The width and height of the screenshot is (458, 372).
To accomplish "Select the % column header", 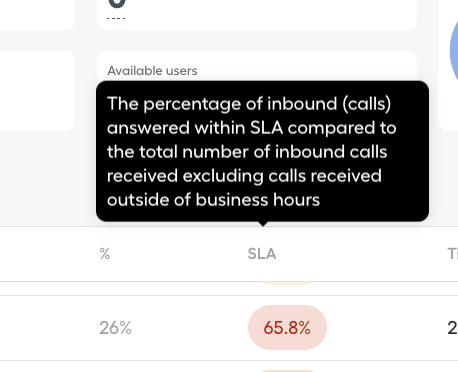I will (x=105, y=254).
